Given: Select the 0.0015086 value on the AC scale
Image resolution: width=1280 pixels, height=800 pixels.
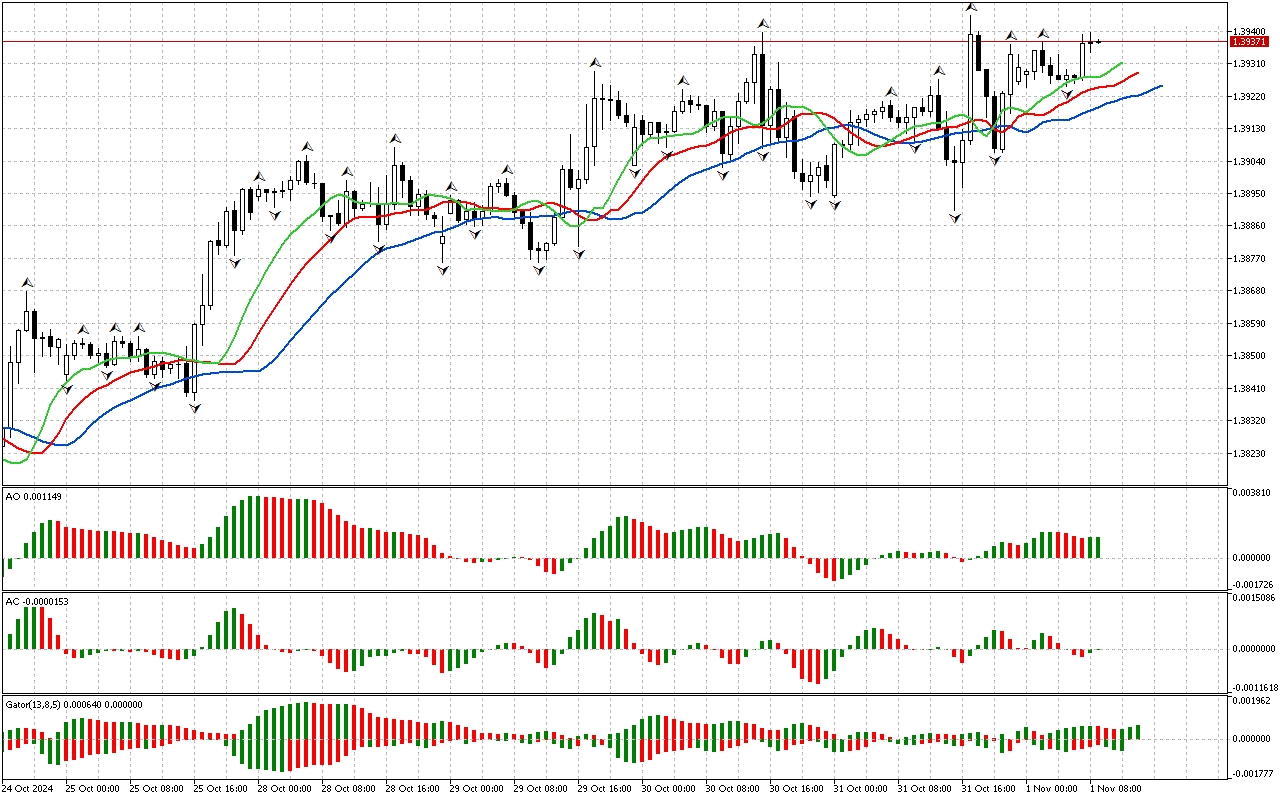Looking at the screenshot, I should [x=1253, y=598].
